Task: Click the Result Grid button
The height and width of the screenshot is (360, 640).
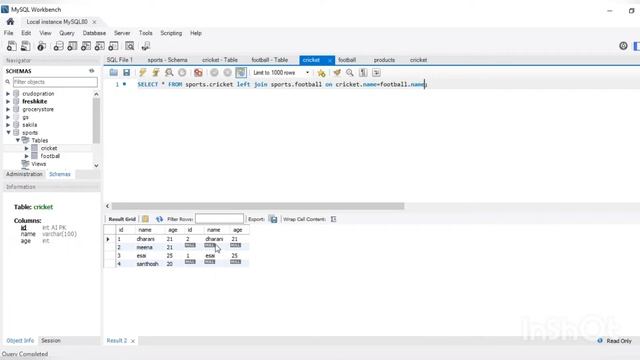Action: [x=122, y=219]
